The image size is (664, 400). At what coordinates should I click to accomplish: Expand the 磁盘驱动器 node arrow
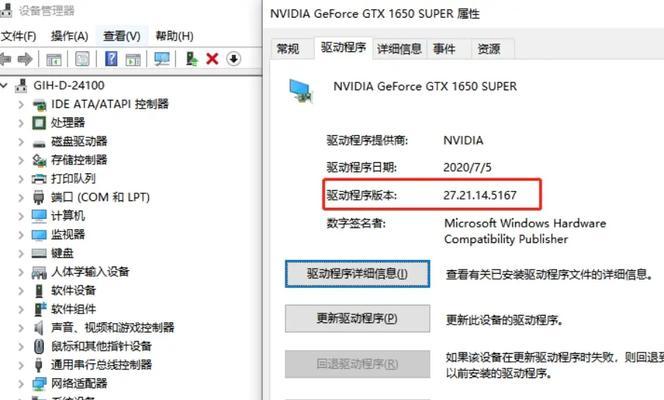21,141
